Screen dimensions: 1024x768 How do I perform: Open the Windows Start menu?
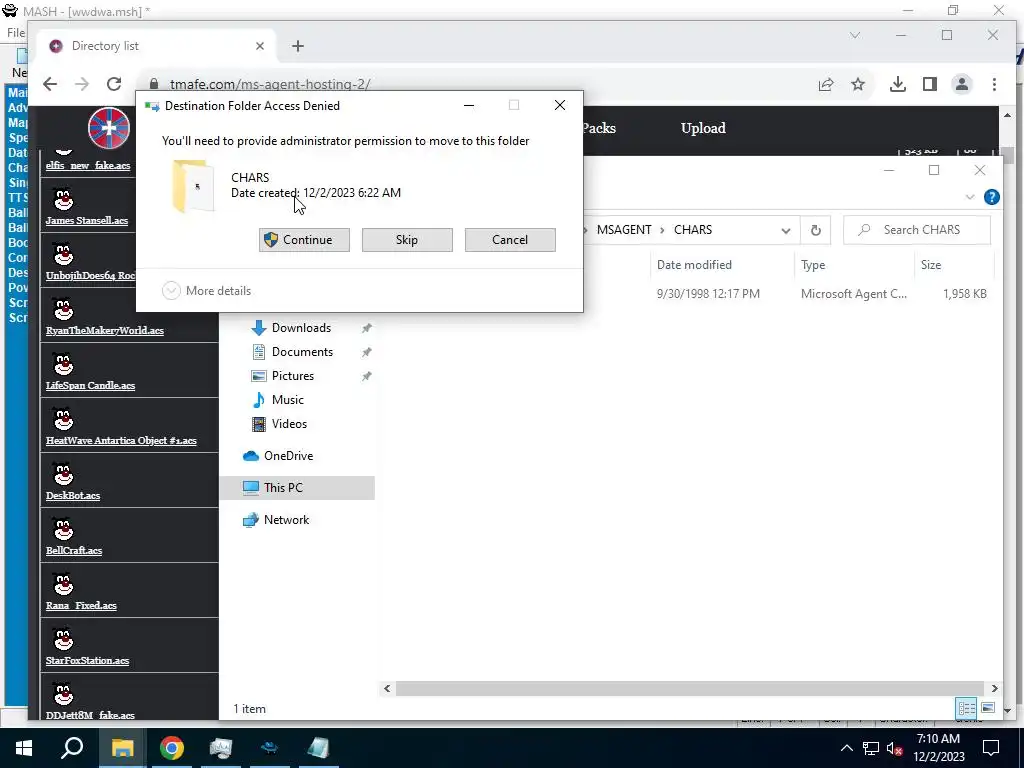coord(24,748)
